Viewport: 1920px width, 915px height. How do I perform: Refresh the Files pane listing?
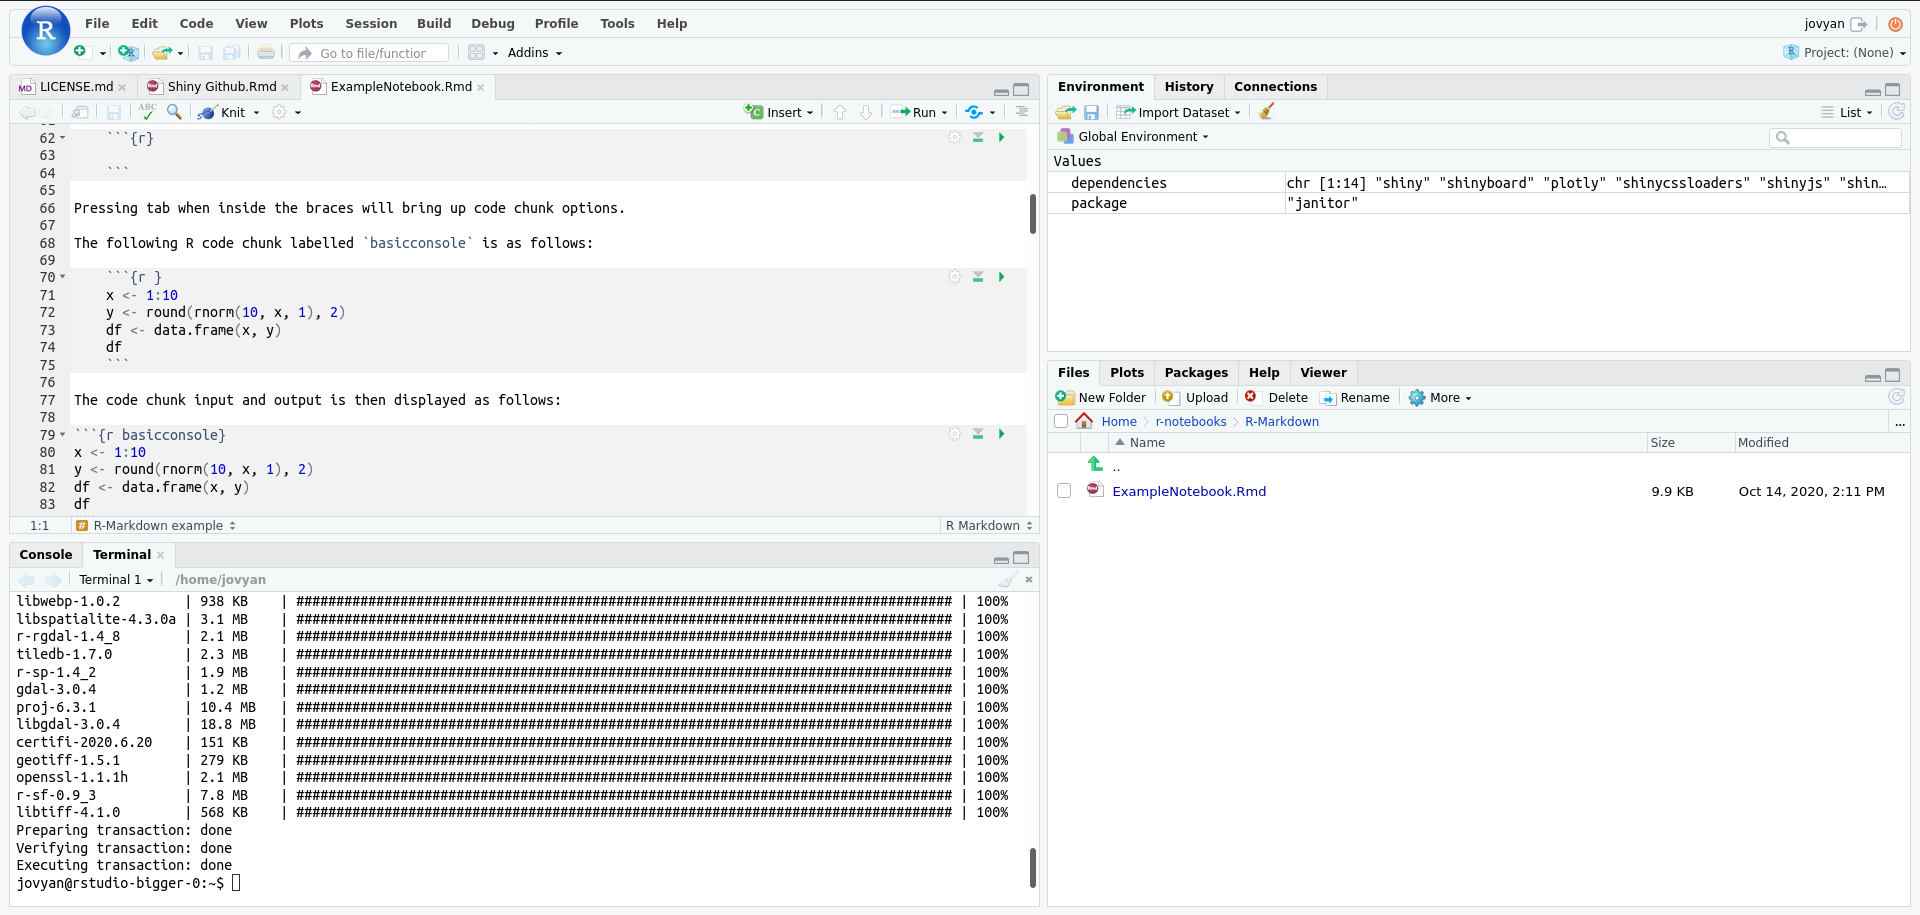[x=1896, y=397]
